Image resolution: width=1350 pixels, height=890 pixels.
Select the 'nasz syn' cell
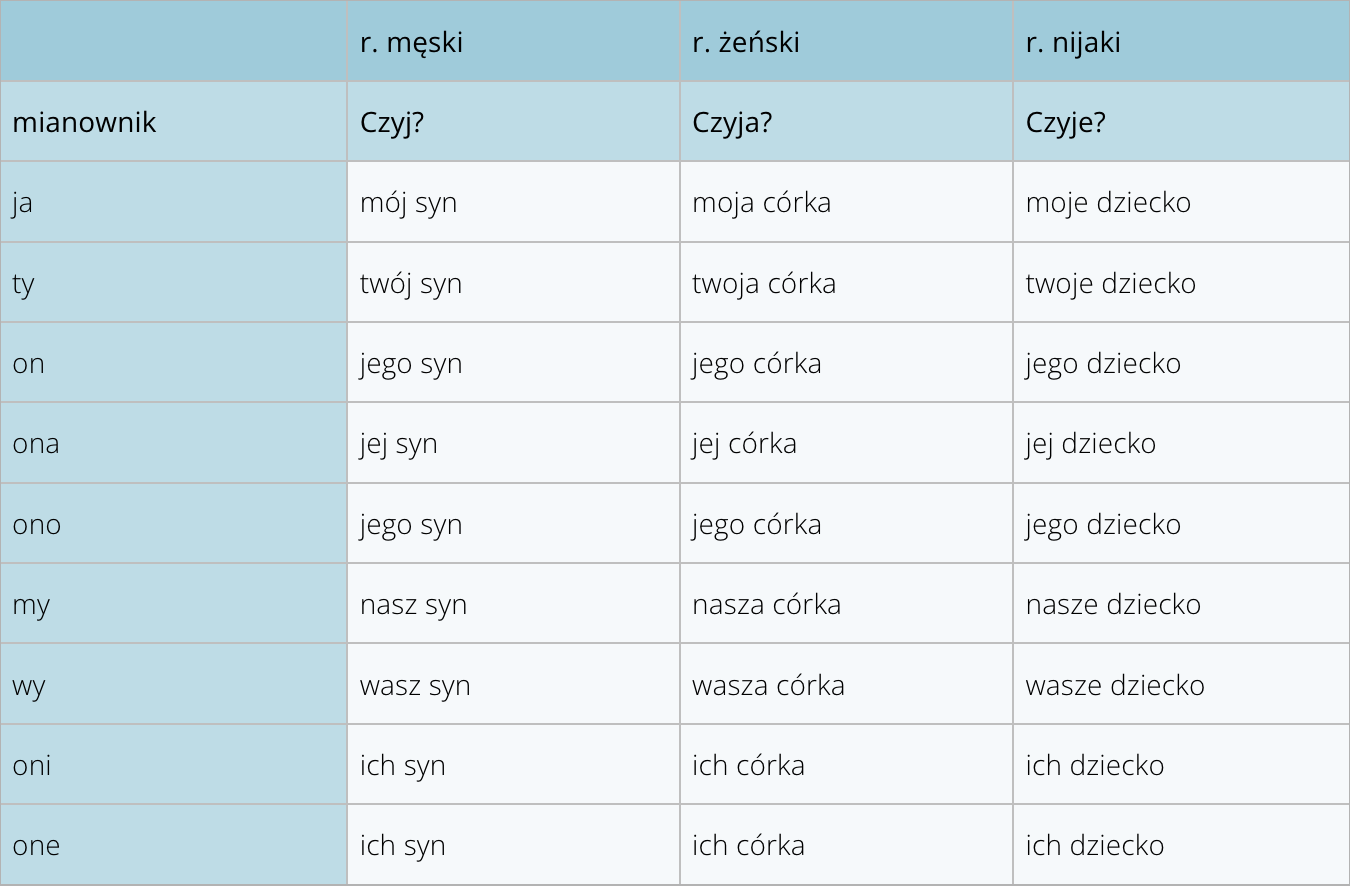click(513, 604)
